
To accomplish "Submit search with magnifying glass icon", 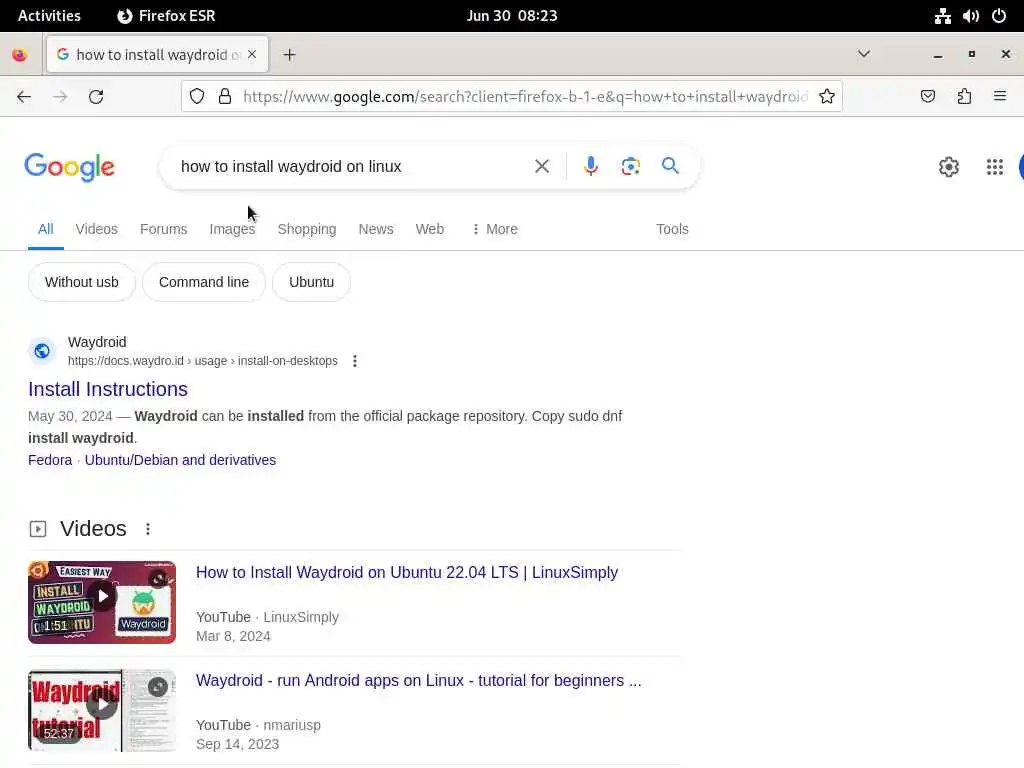I will [x=670, y=166].
